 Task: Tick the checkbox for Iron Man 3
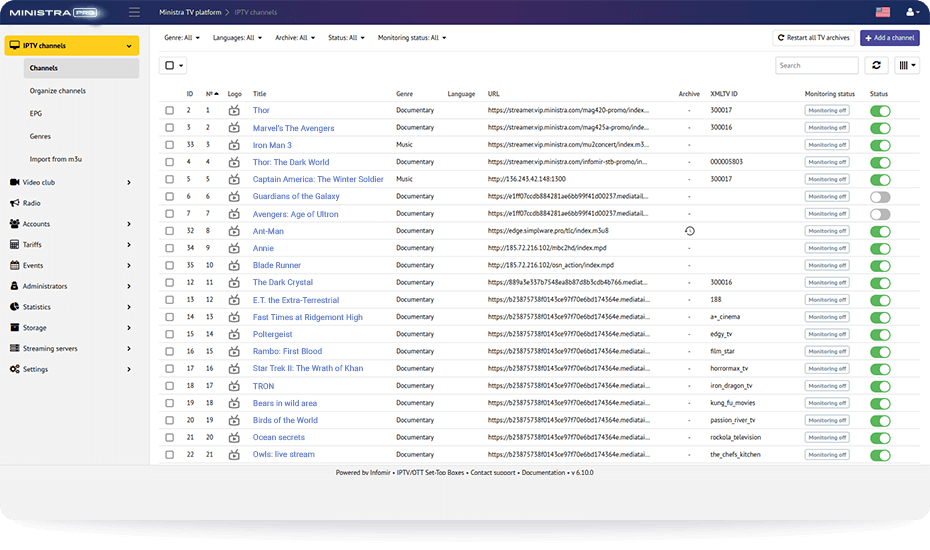click(x=169, y=145)
